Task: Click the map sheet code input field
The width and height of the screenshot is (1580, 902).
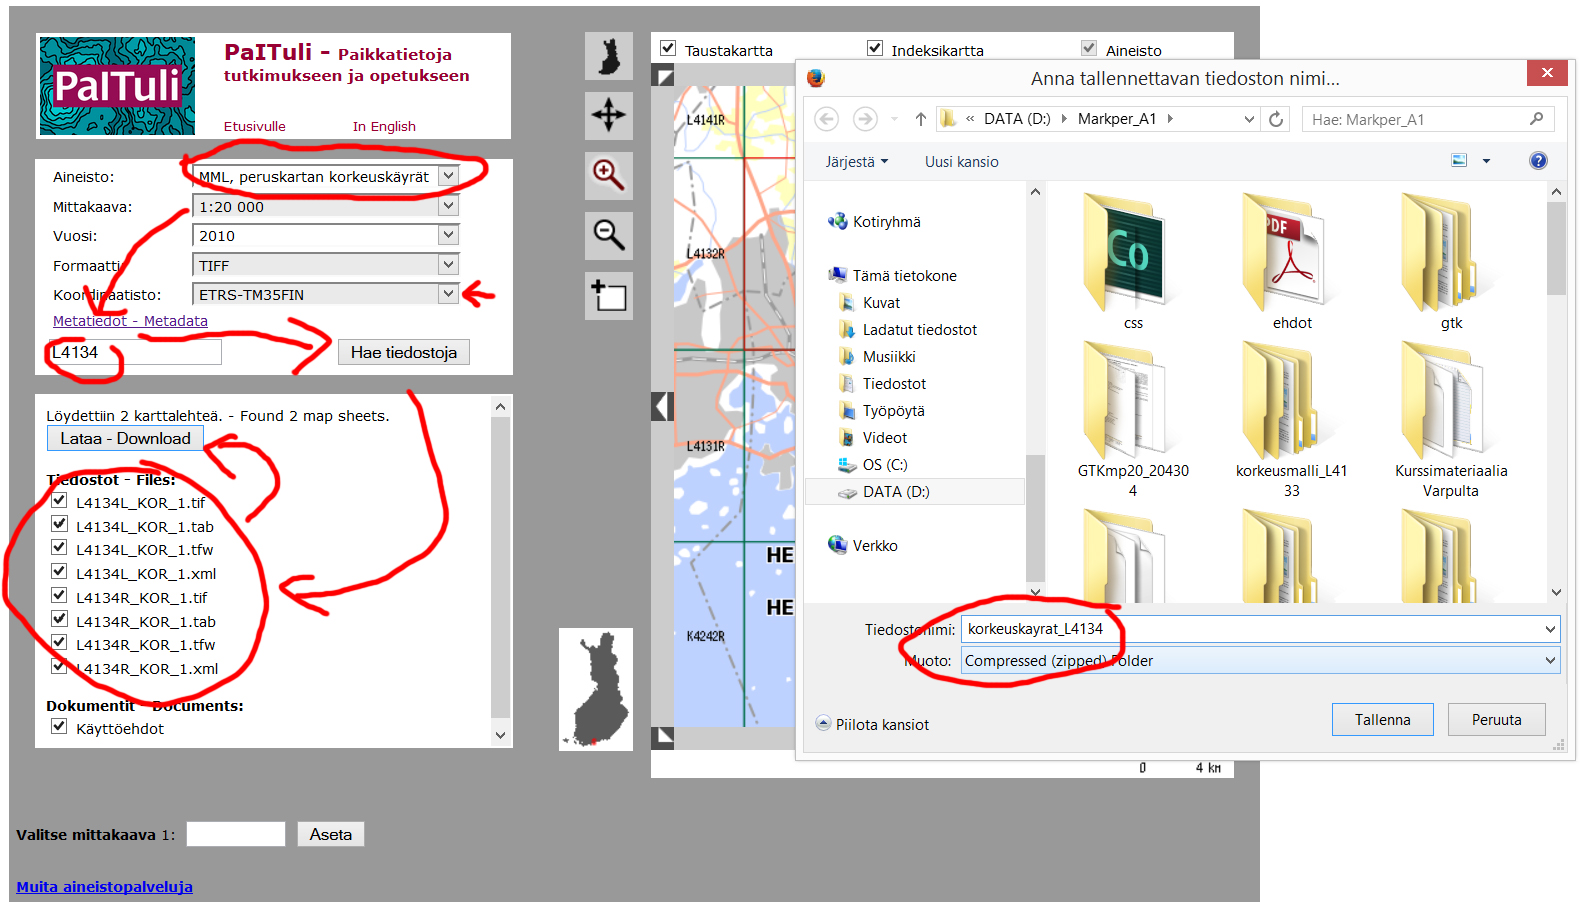Action: tap(135, 352)
